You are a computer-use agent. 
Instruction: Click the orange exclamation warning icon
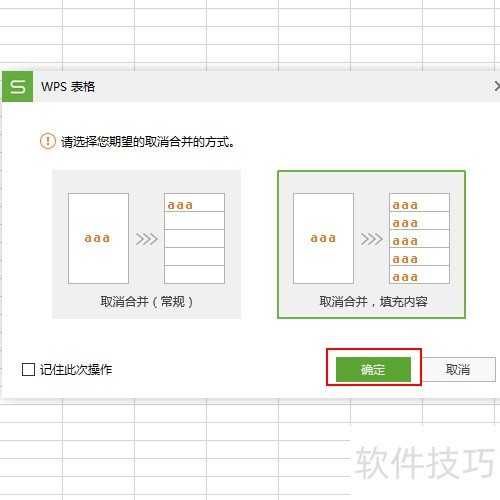(48, 141)
